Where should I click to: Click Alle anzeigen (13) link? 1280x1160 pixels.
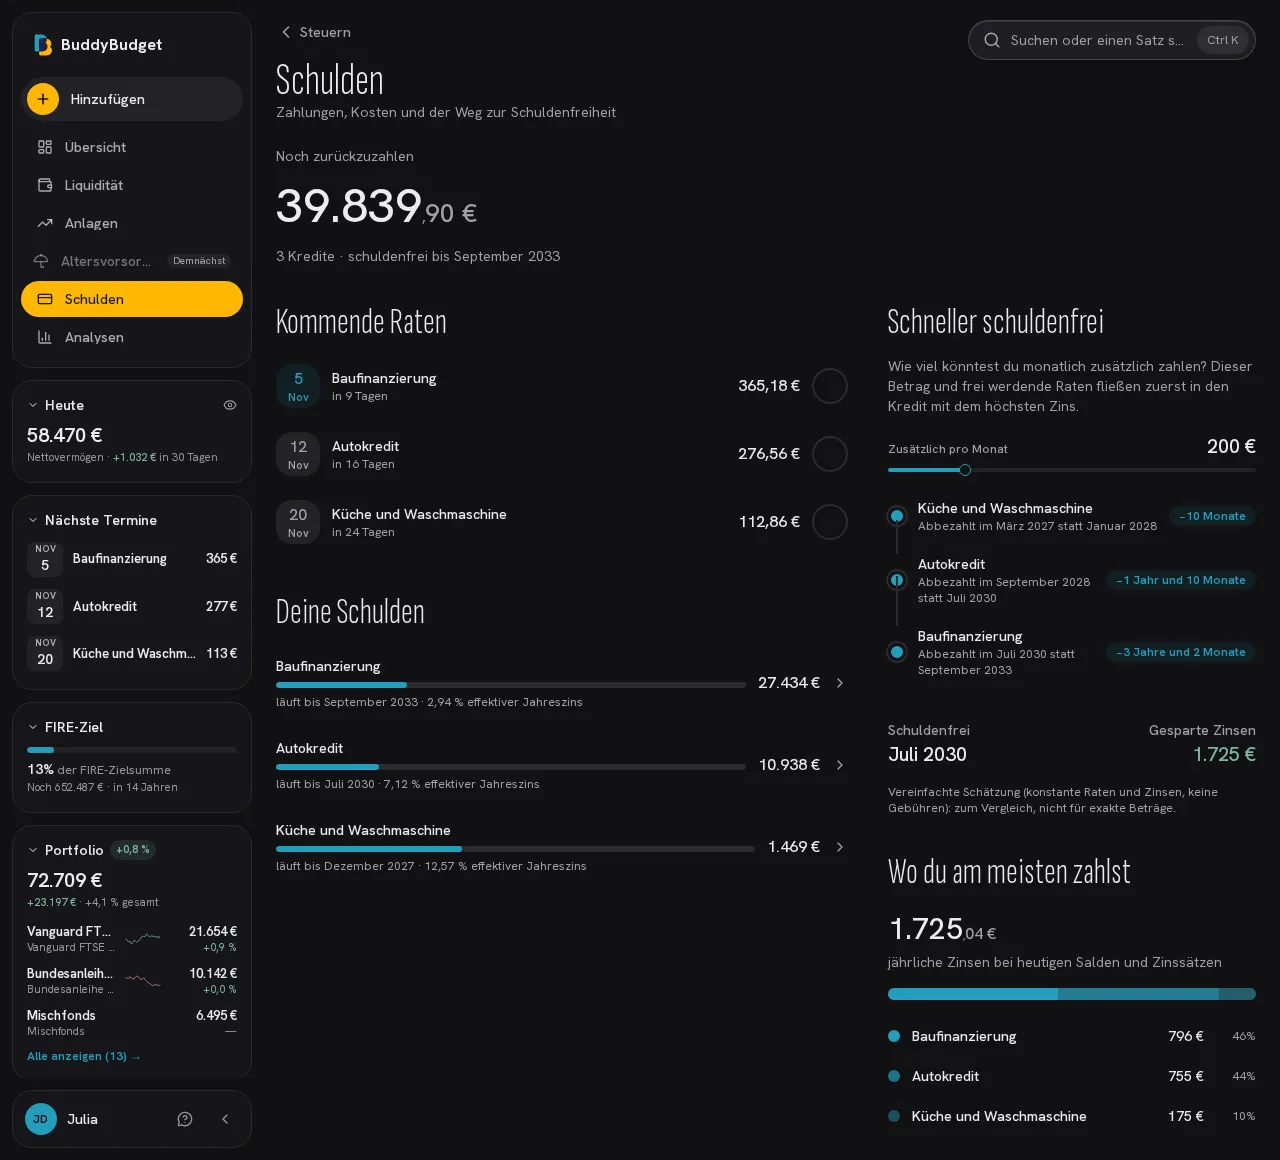(84, 1056)
